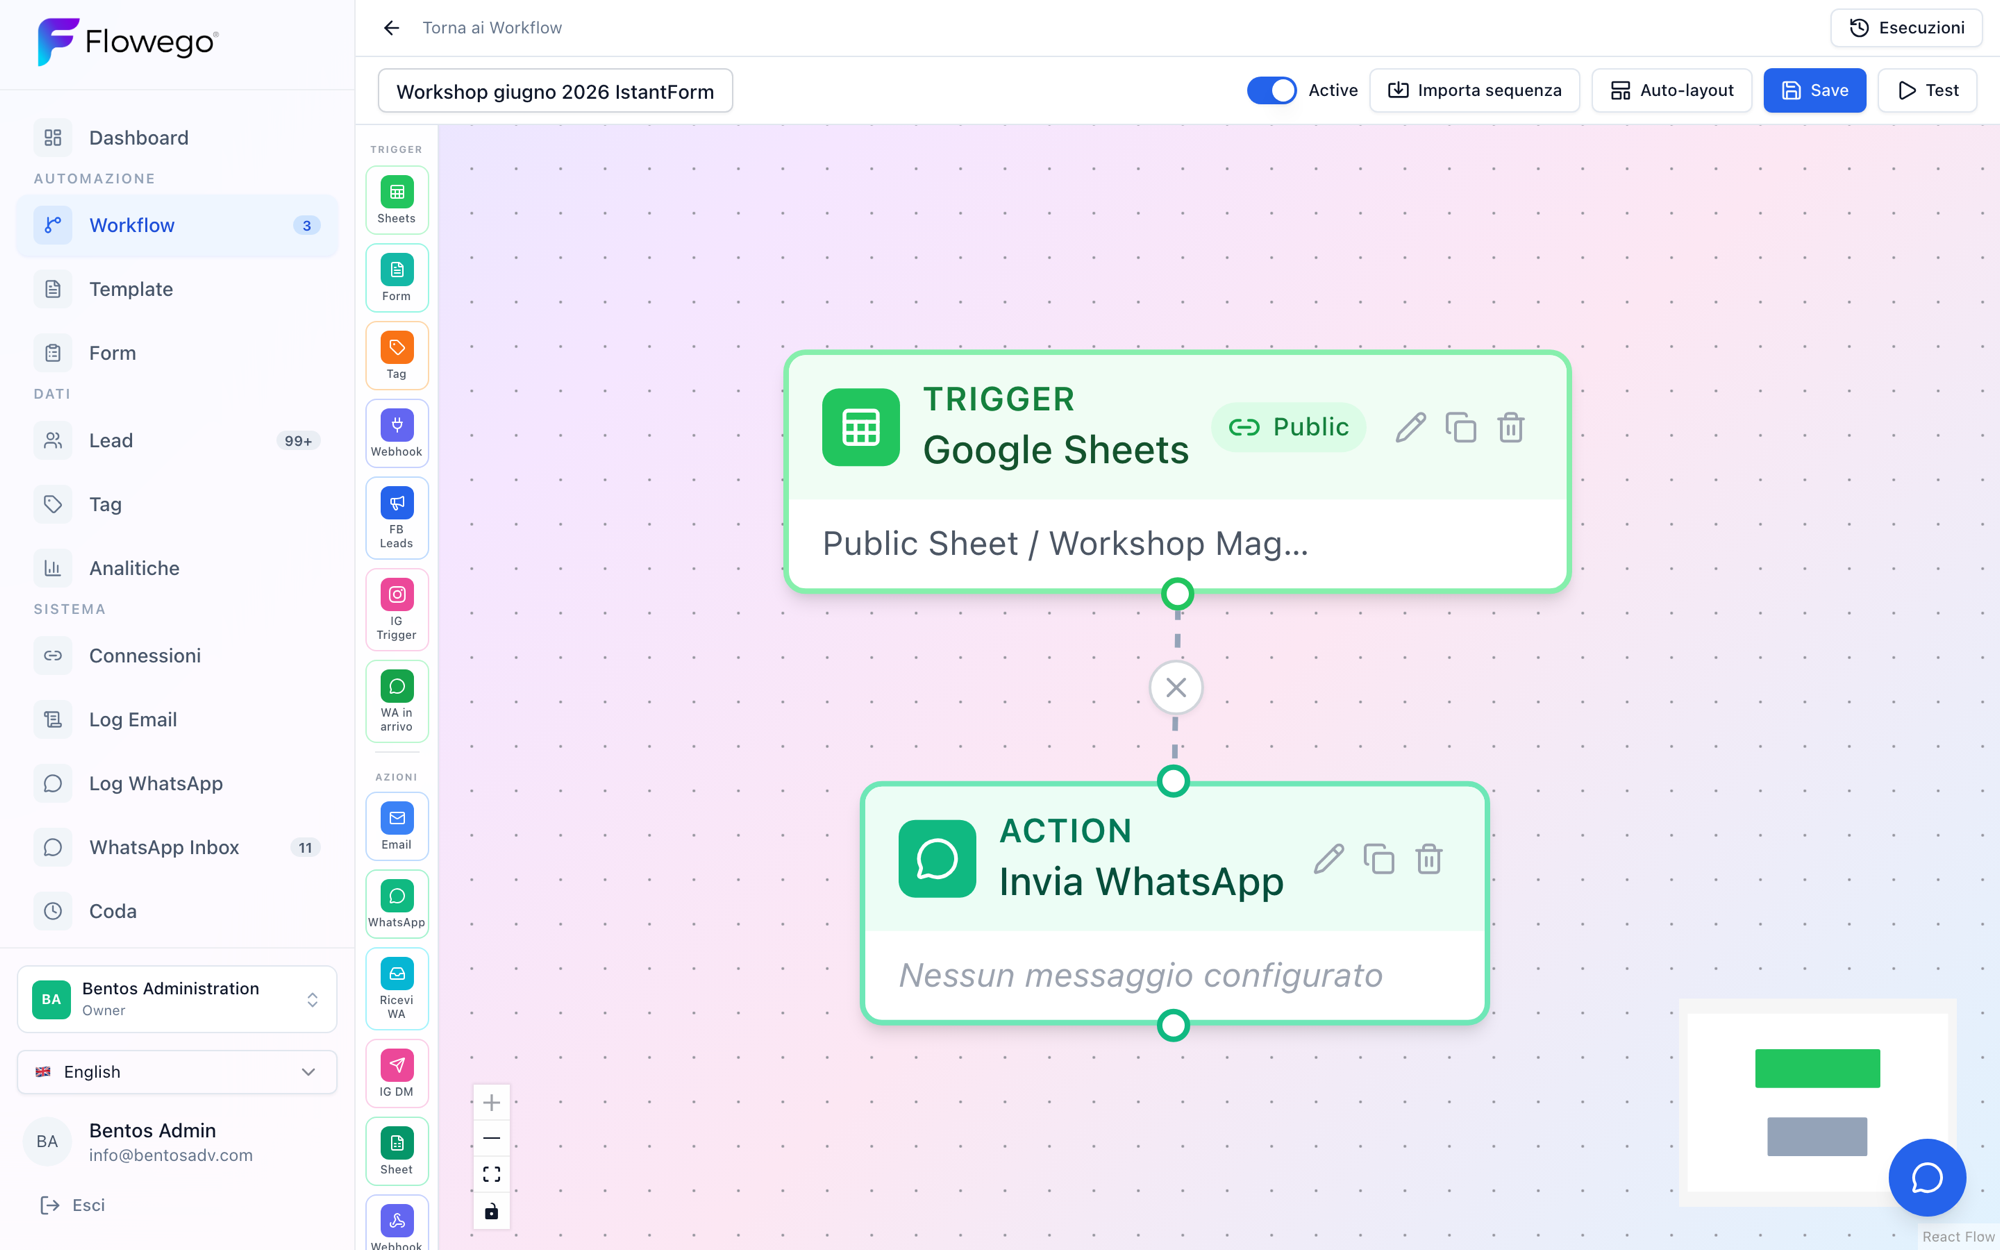Expand the English language dropdown
The width and height of the screenshot is (2000, 1250).
point(177,1072)
